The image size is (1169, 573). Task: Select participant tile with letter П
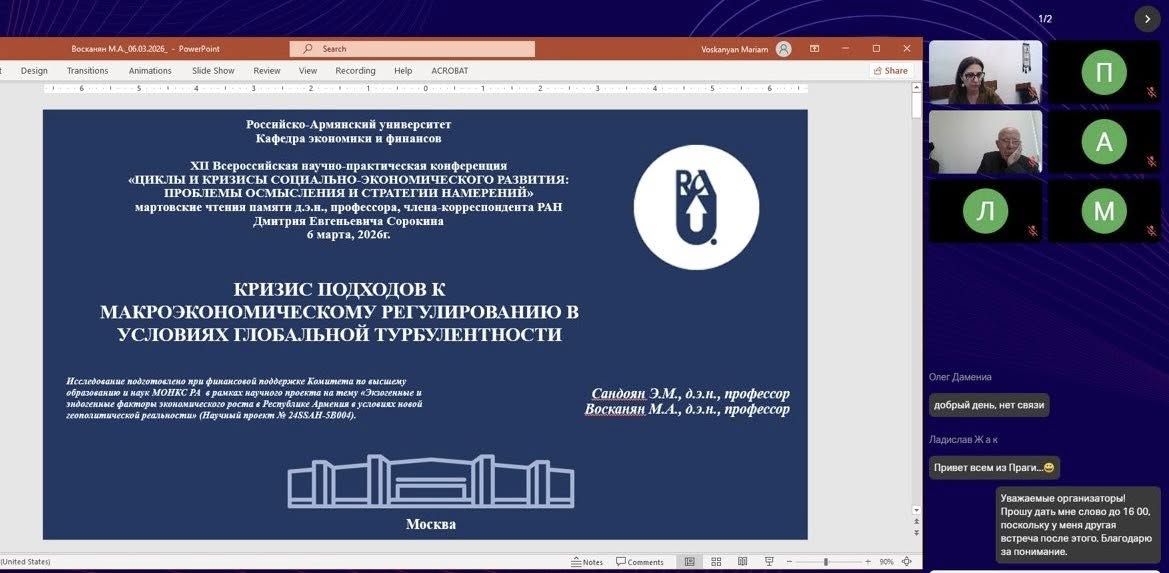click(1104, 72)
